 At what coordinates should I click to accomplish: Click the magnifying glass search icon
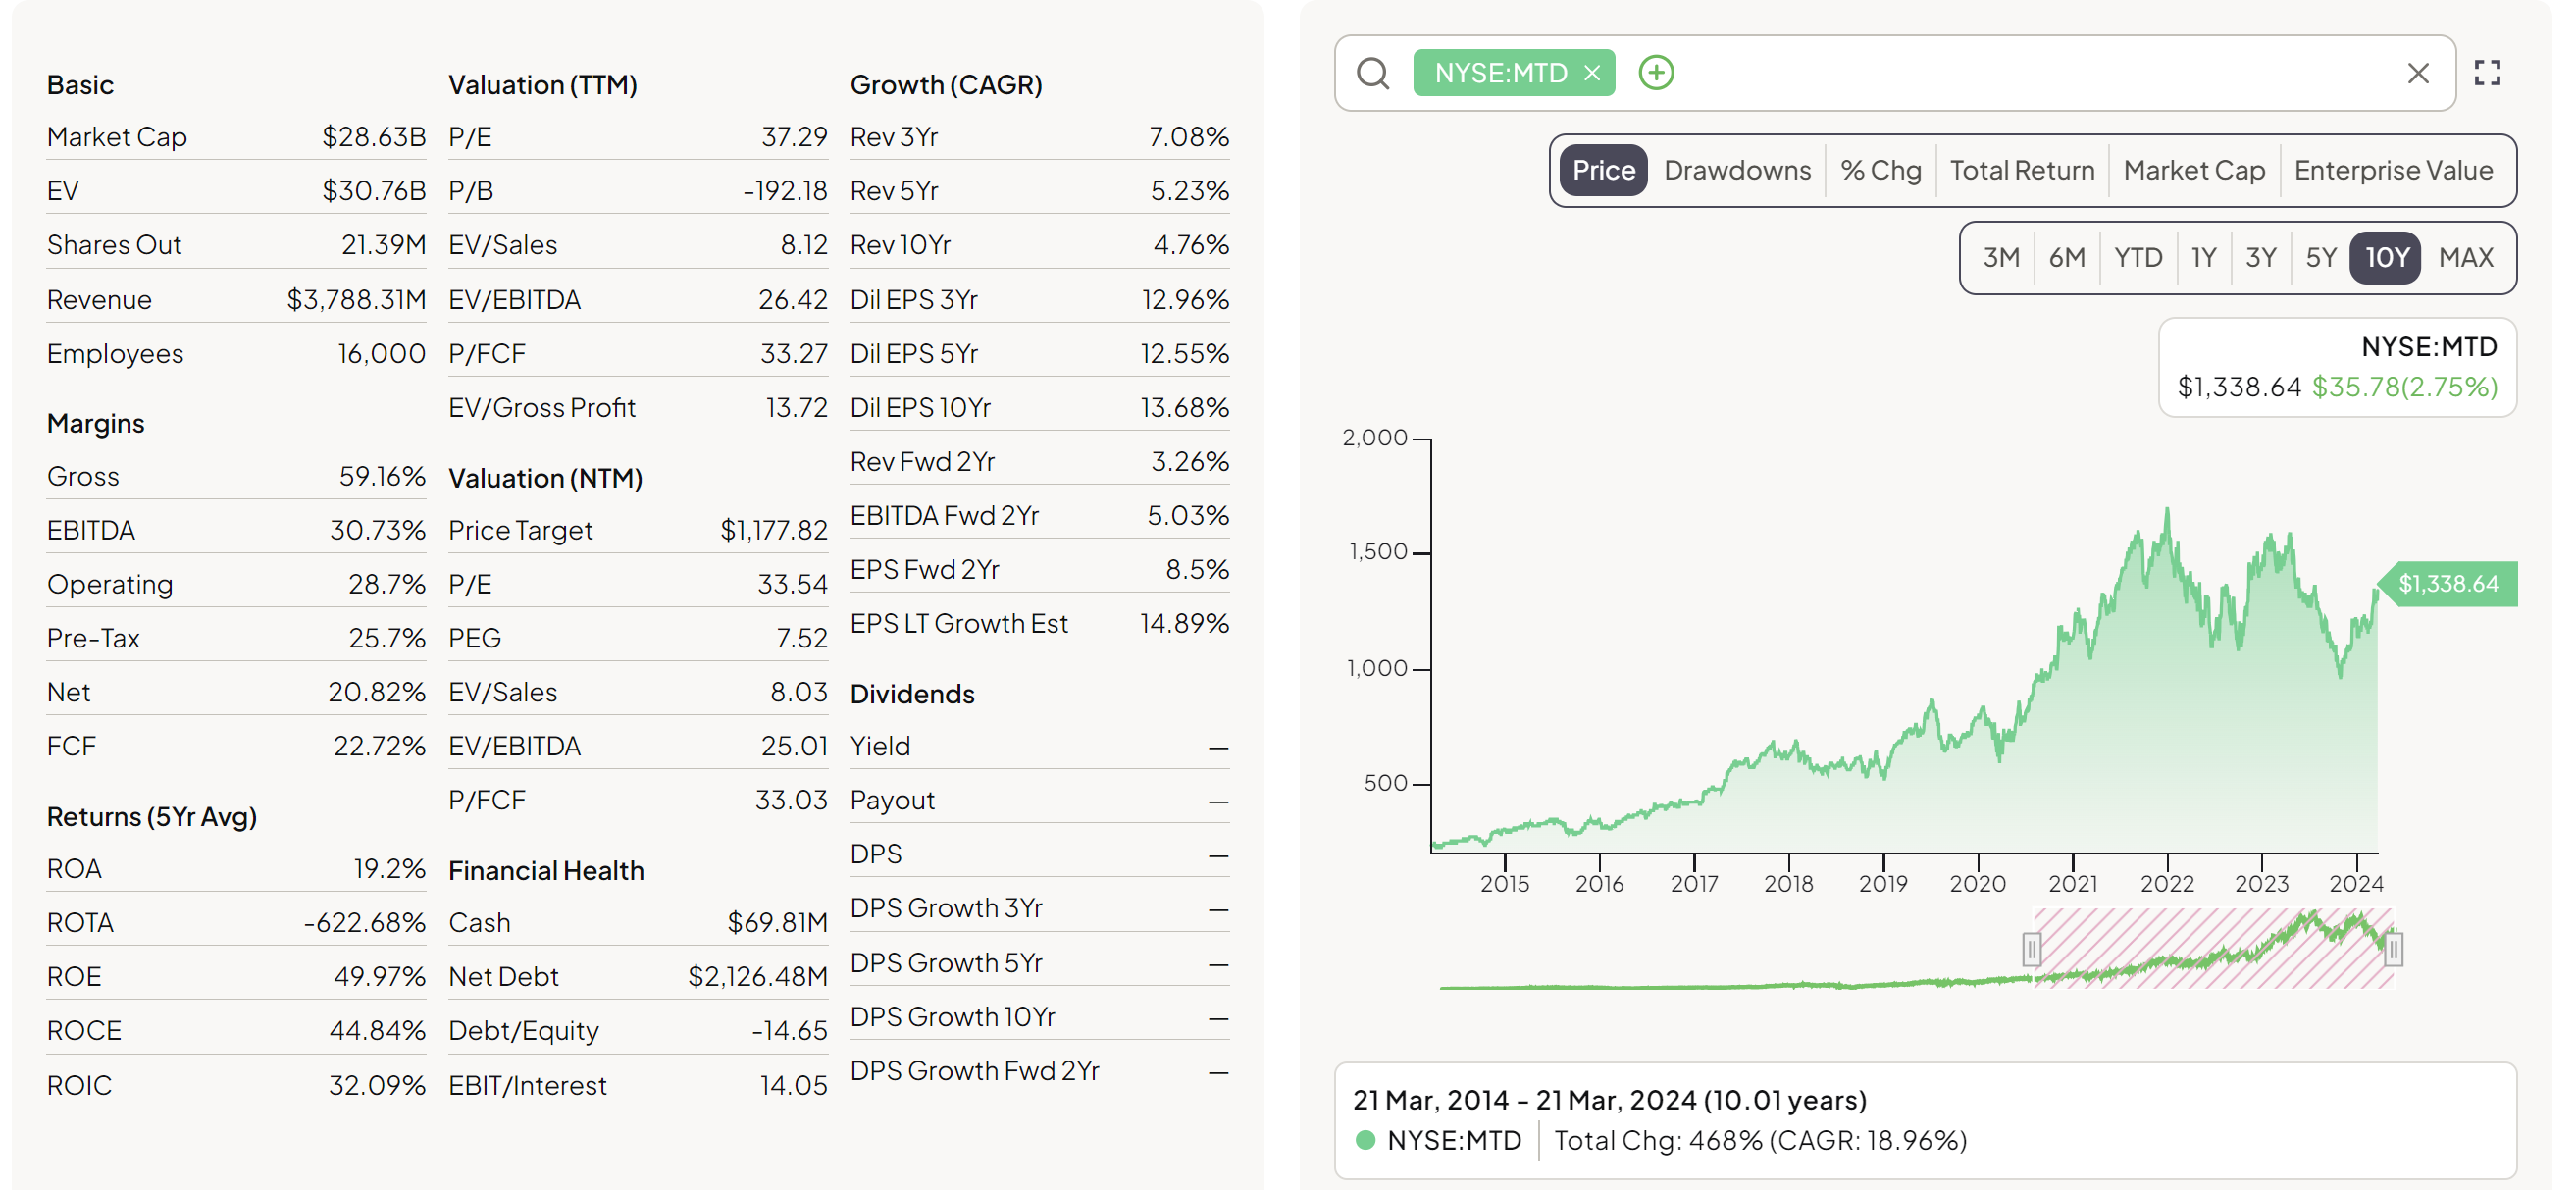point(1373,73)
